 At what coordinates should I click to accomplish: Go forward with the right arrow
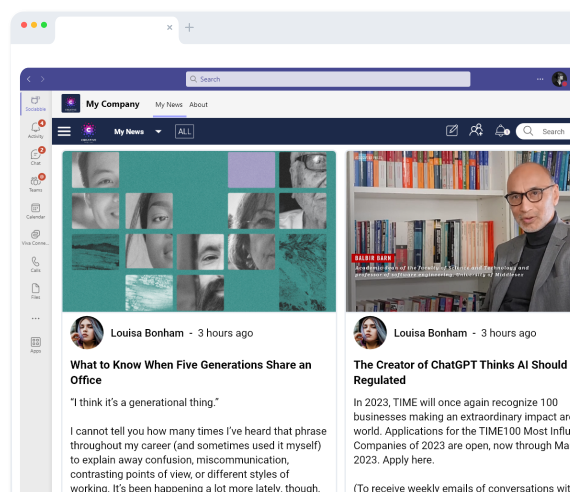click(x=43, y=79)
